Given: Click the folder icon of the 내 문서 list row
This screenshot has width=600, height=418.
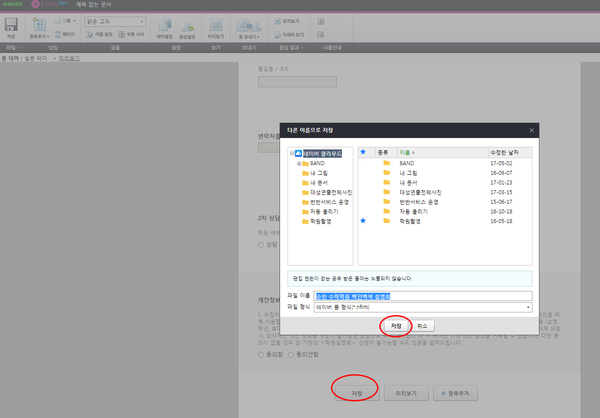Looking at the screenshot, I should 386,182.
